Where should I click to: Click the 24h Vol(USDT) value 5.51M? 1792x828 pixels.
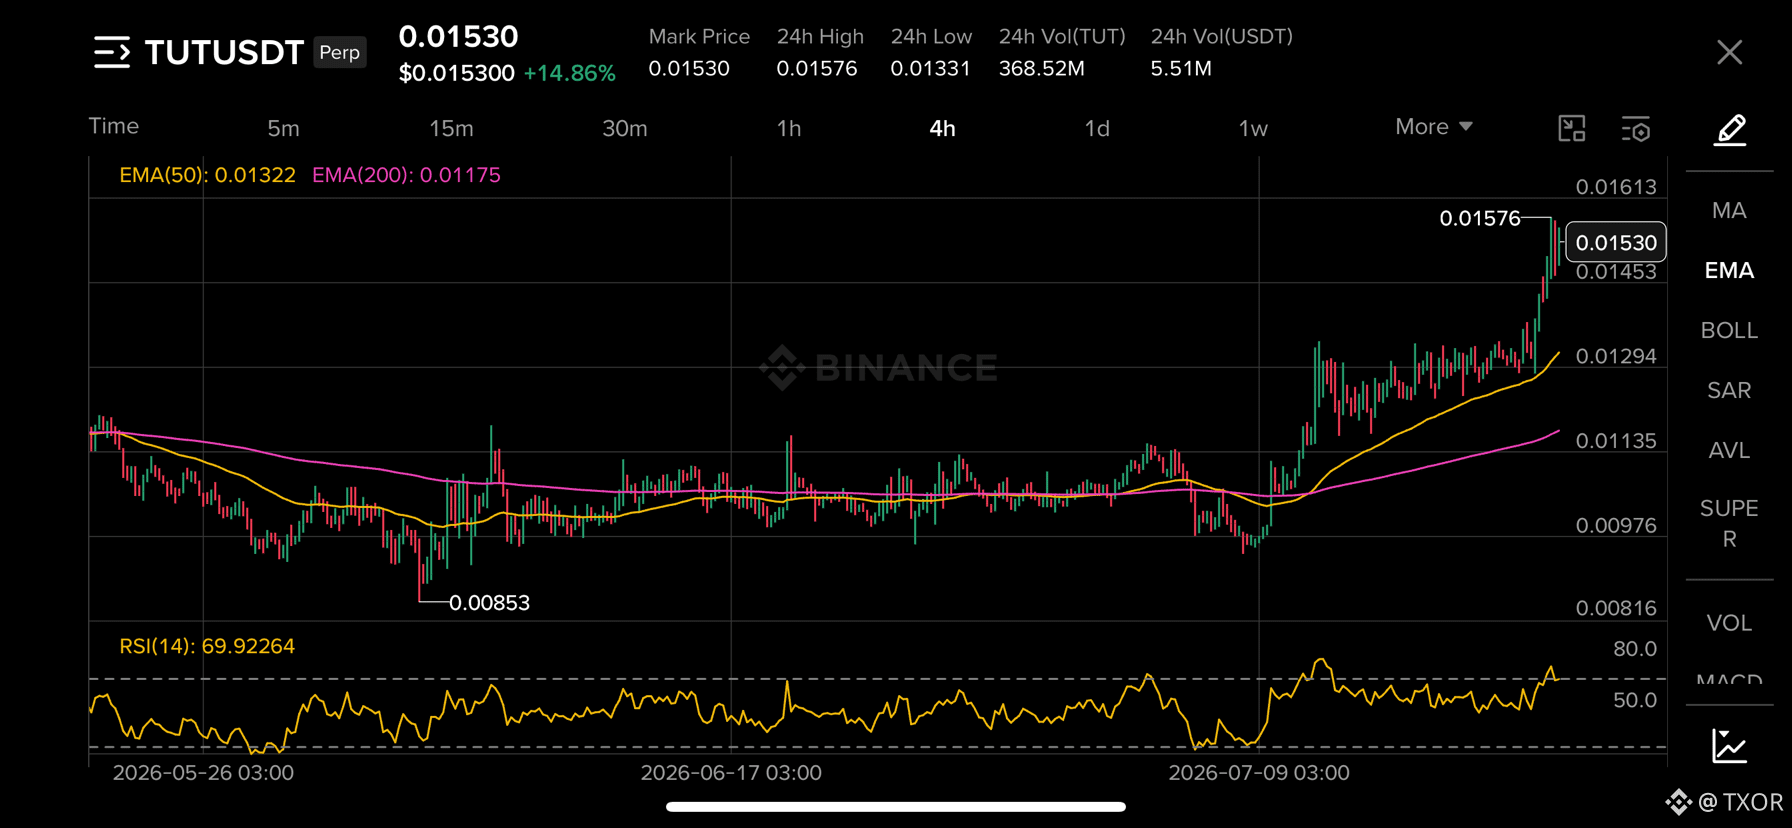pos(1181,69)
